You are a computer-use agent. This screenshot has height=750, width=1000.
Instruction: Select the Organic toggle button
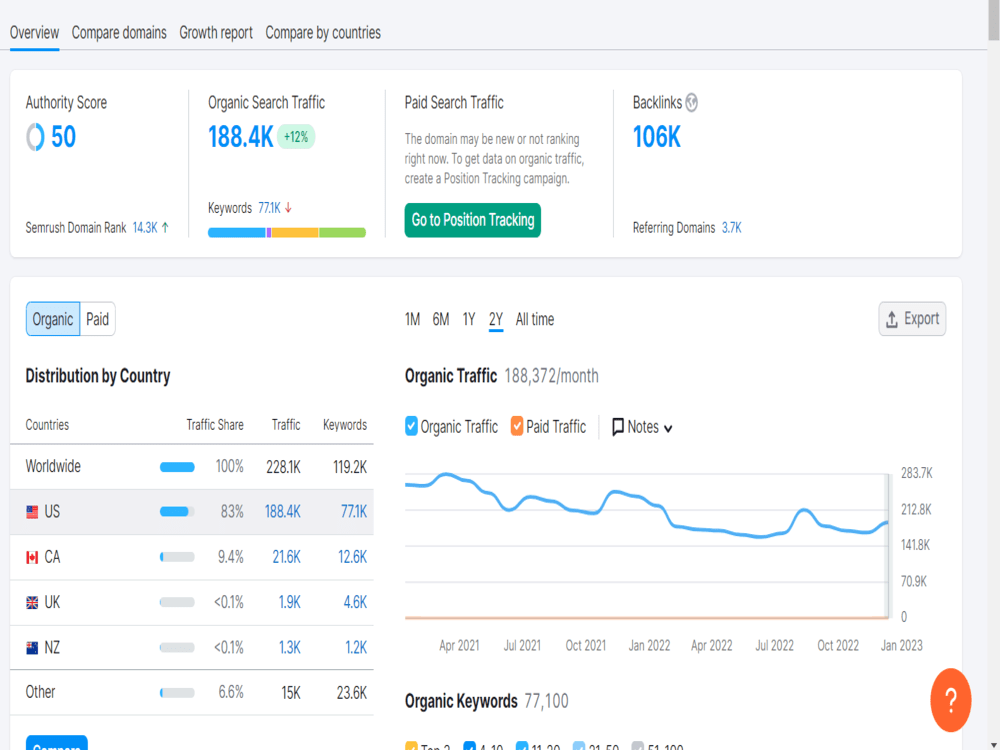53,319
